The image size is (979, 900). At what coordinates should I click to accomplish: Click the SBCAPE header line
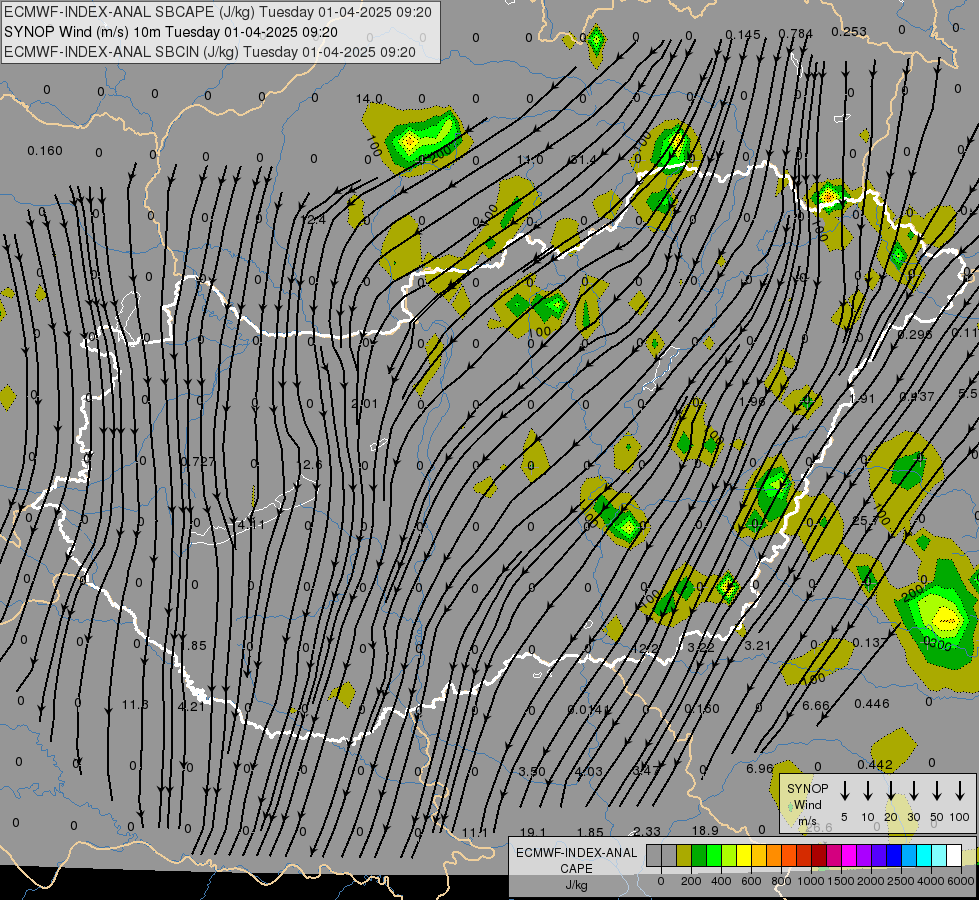pos(218,12)
